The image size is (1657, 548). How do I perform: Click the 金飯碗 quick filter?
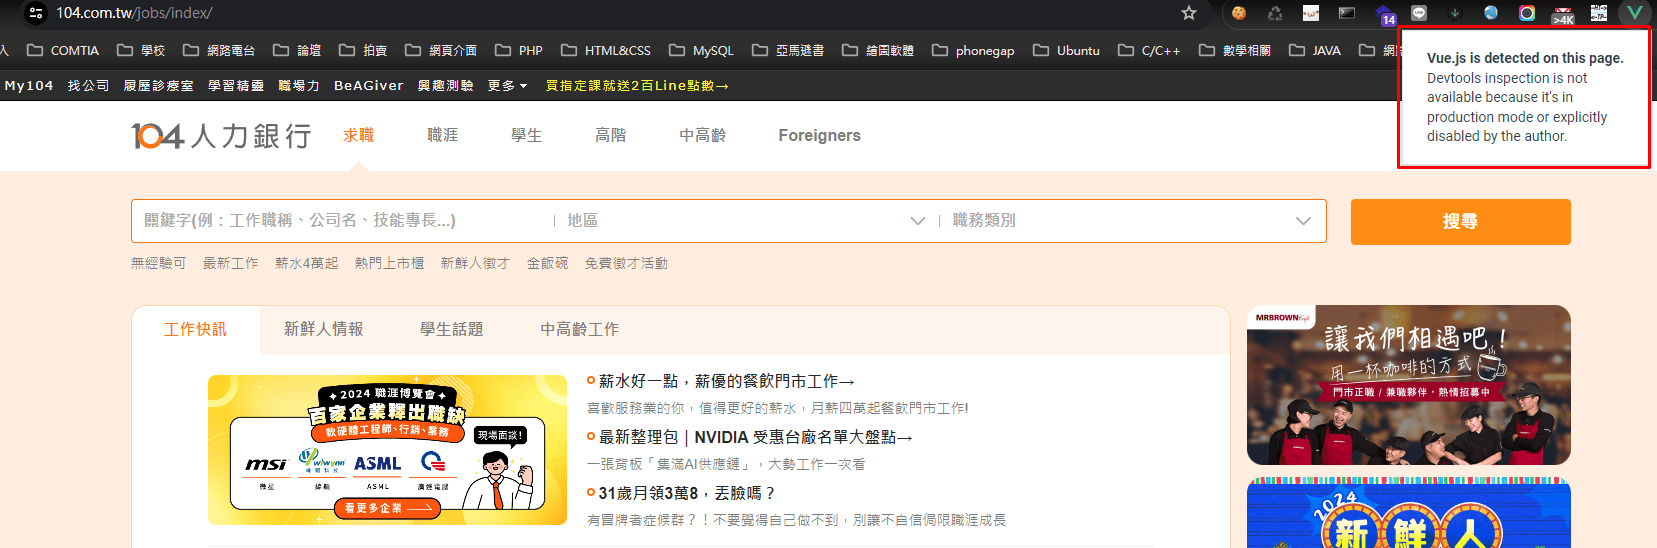pyautogui.click(x=547, y=263)
